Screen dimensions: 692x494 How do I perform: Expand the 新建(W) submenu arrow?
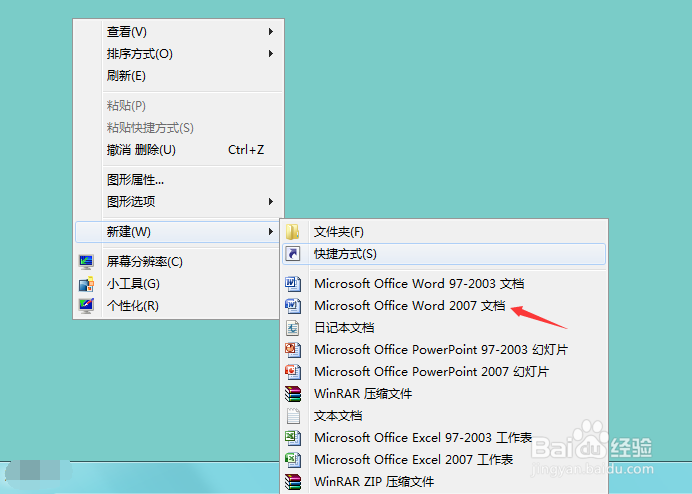tap(271, 232)
